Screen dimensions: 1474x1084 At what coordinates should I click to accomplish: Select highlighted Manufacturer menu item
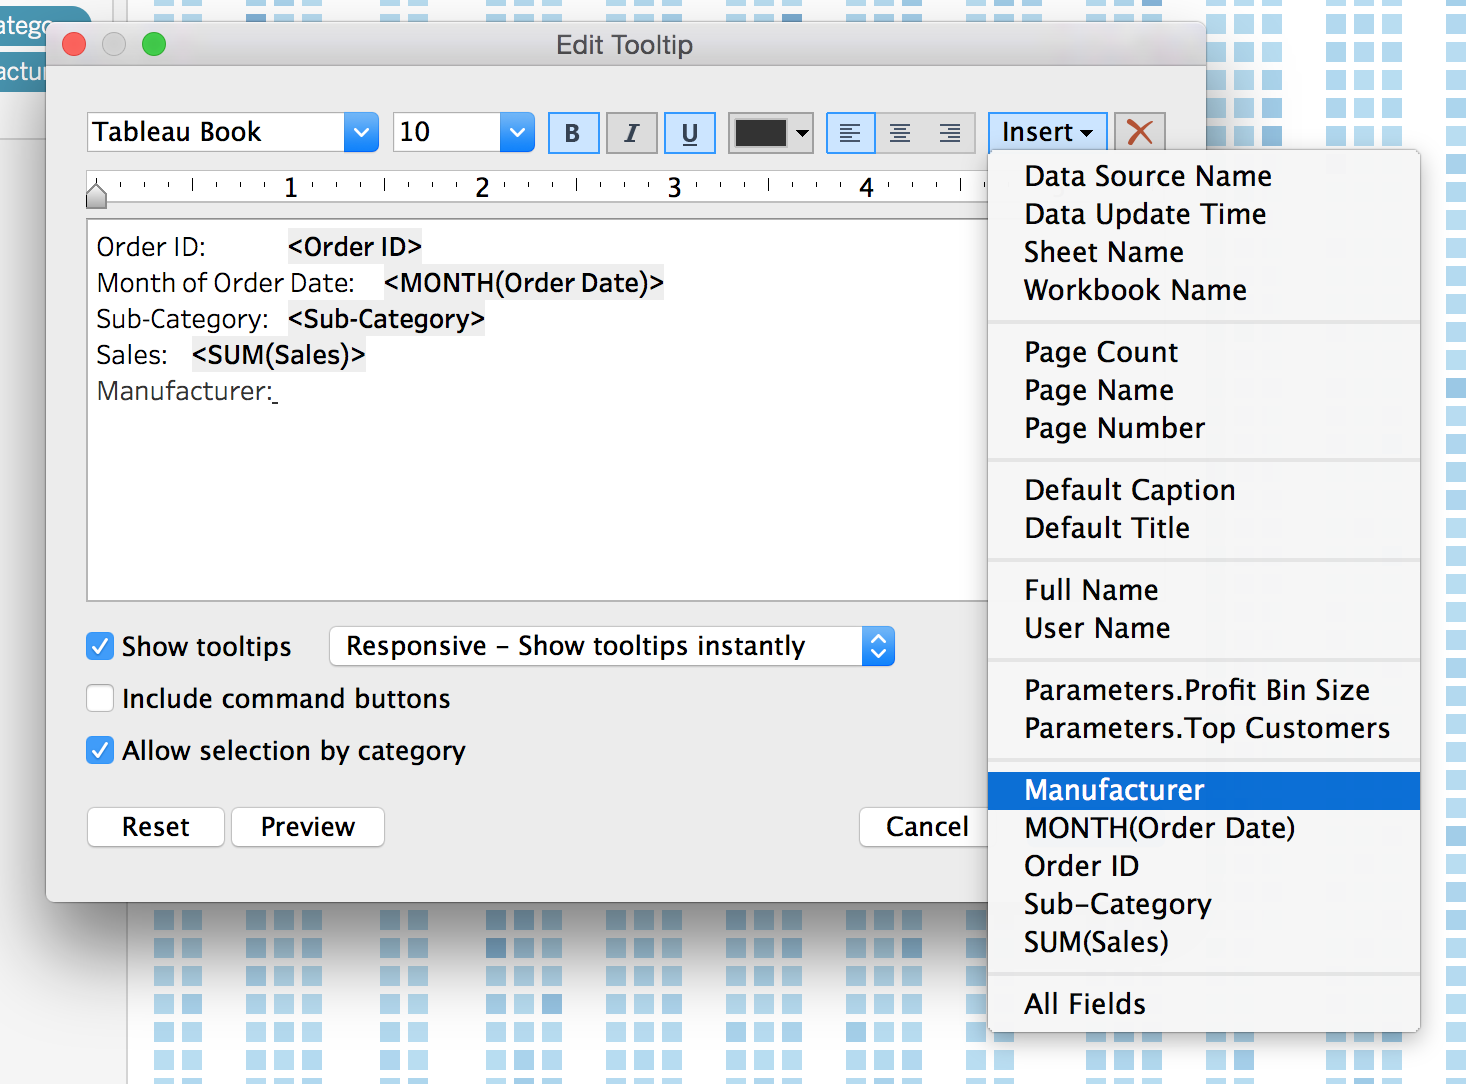(x=1204, y=790)
